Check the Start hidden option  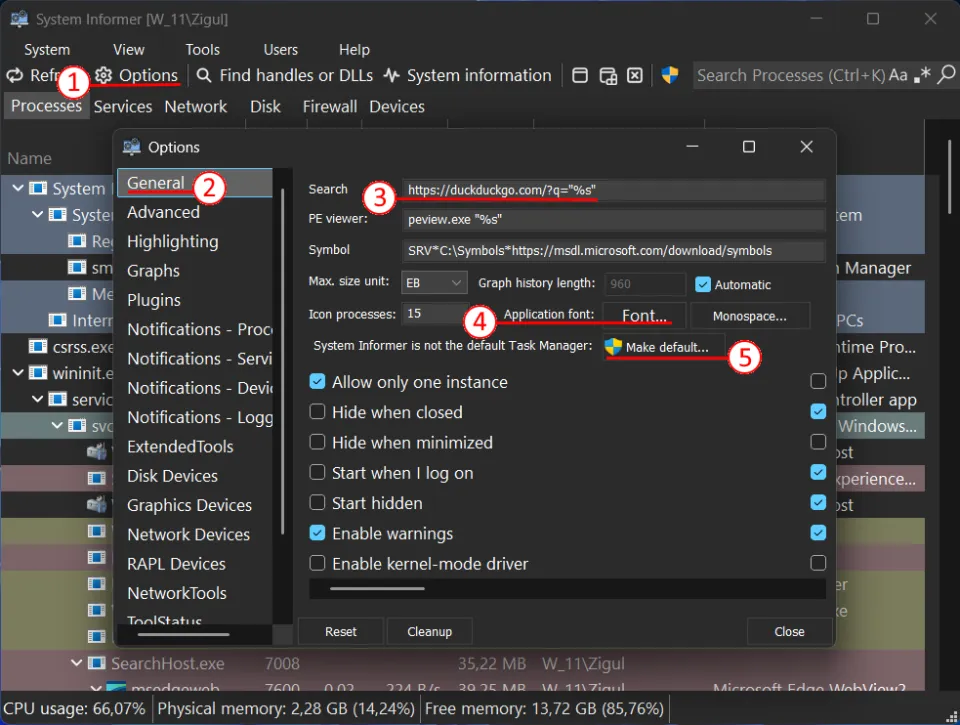[x=317, y=503]
